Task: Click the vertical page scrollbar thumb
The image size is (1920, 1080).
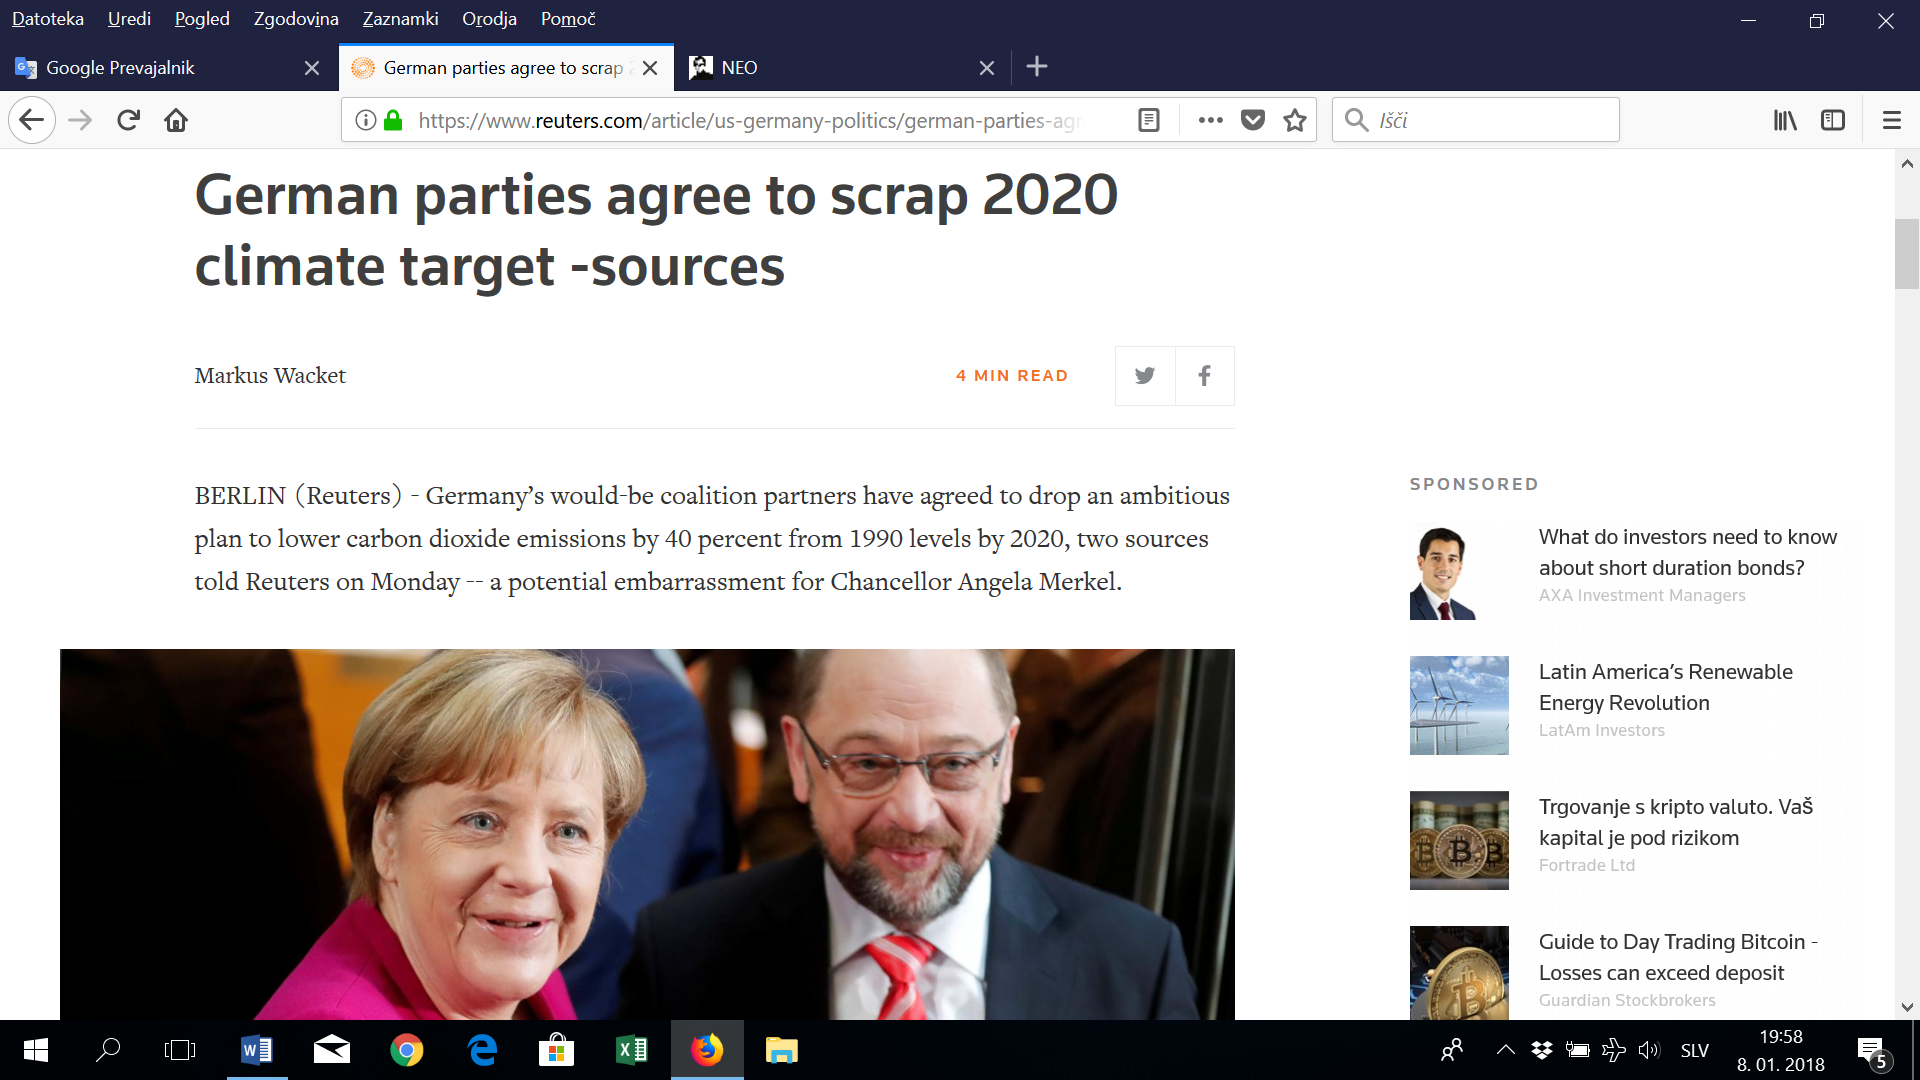Action: 1907,254
